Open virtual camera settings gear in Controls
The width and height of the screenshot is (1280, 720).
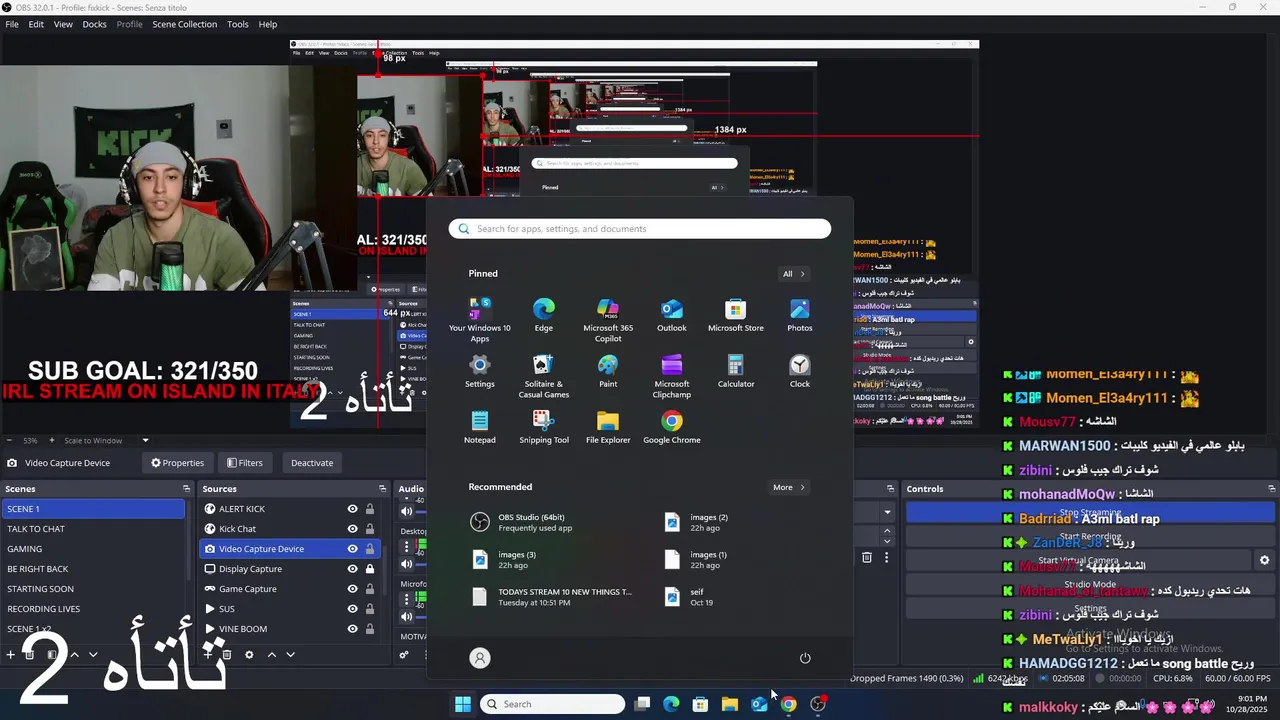[1264, 561]
